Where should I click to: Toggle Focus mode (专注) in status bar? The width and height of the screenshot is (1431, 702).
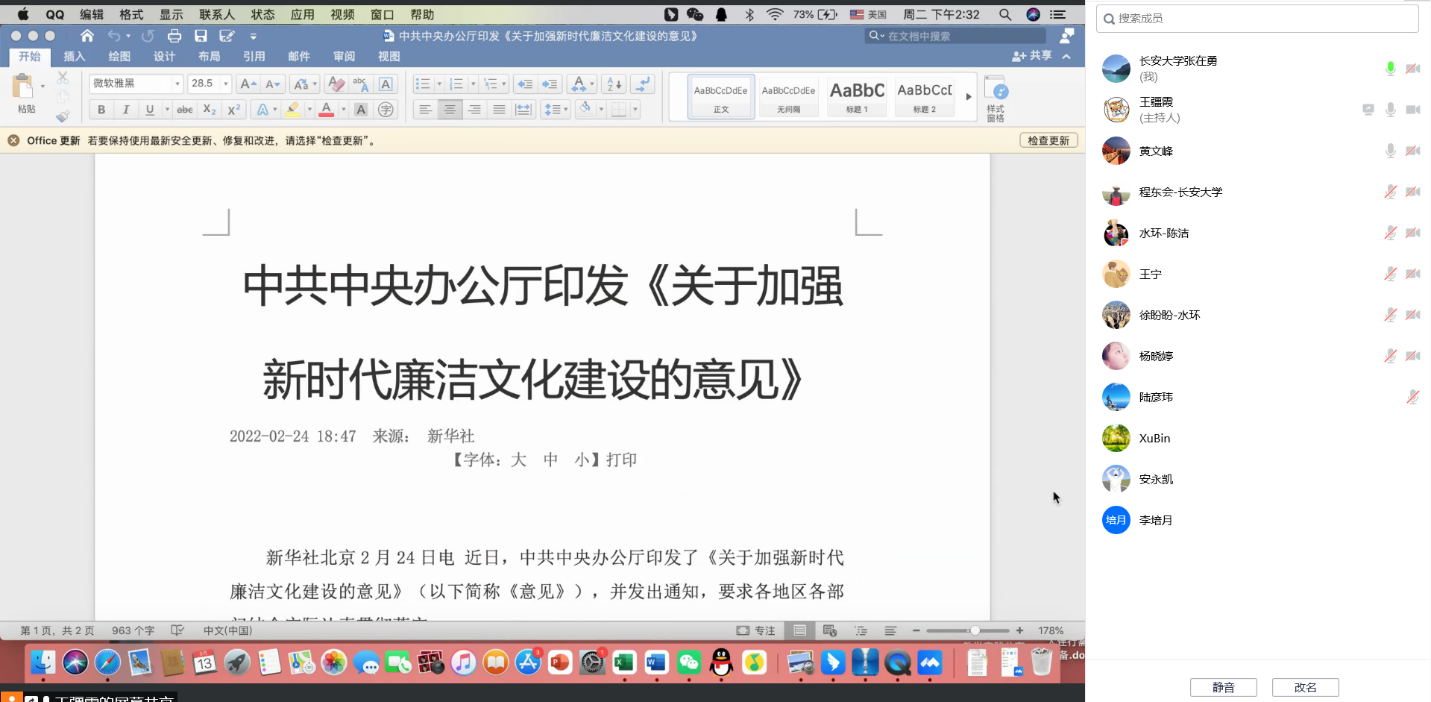756,631
